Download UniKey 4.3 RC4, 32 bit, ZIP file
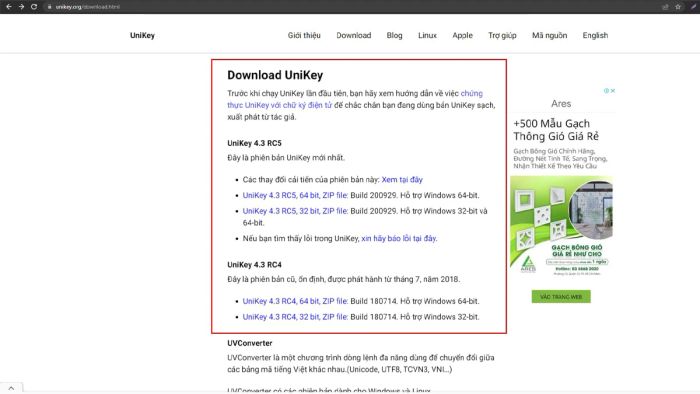Image resolution: width=700 pixels, height=394 pixels. click(295, 317)
